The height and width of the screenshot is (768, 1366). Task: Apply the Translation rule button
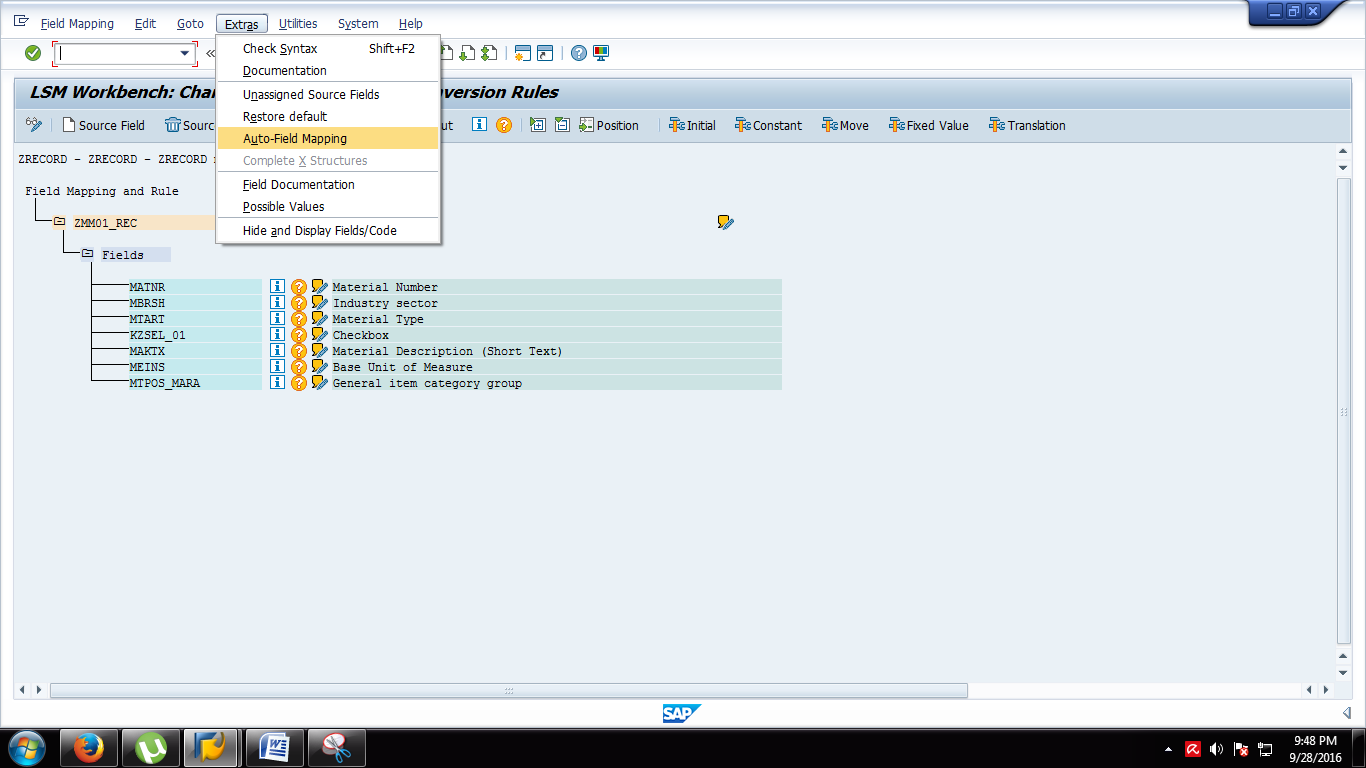coord(1027,125)
